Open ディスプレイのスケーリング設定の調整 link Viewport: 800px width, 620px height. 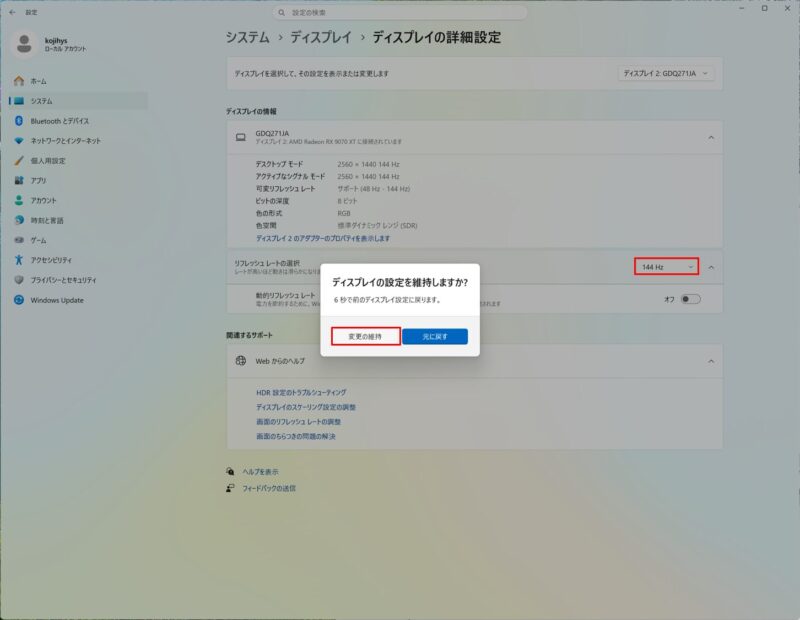(306, 407)
